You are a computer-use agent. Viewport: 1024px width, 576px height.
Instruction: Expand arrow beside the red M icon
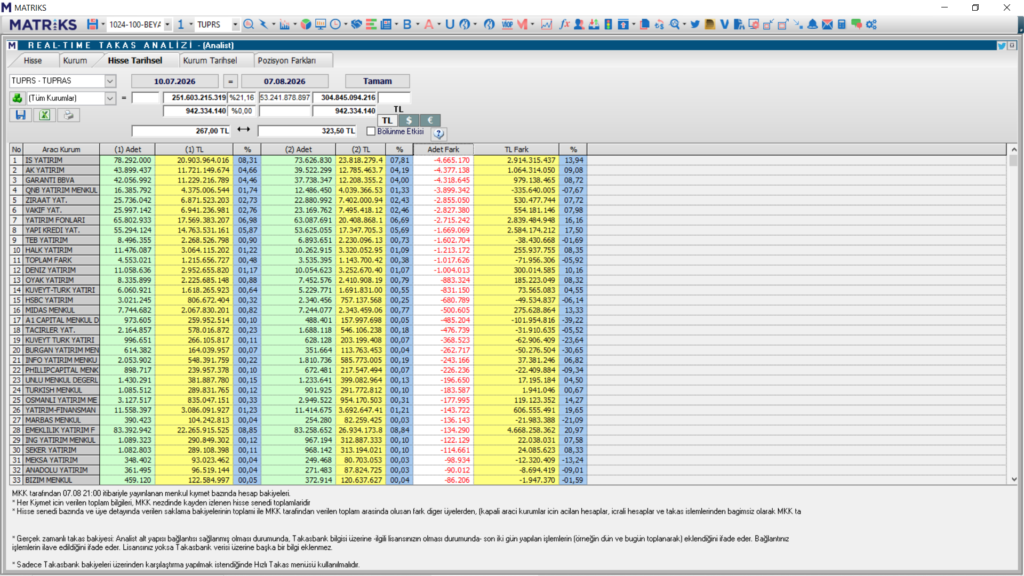[532, 24]
